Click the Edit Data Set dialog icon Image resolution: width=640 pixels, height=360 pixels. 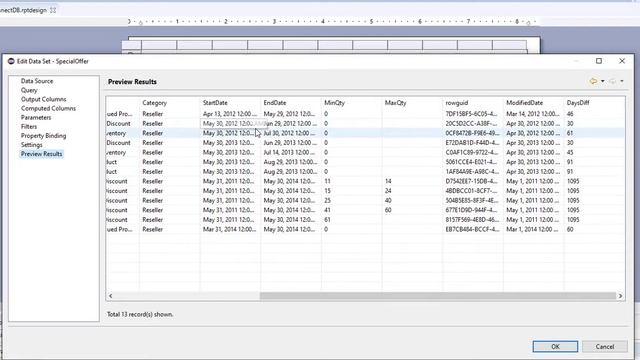point(11,61)
